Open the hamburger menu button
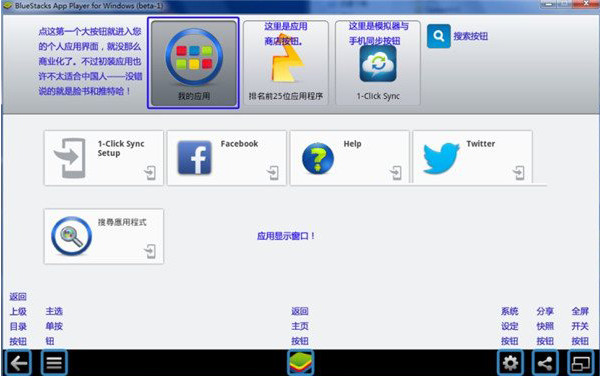 pos(54,363)
